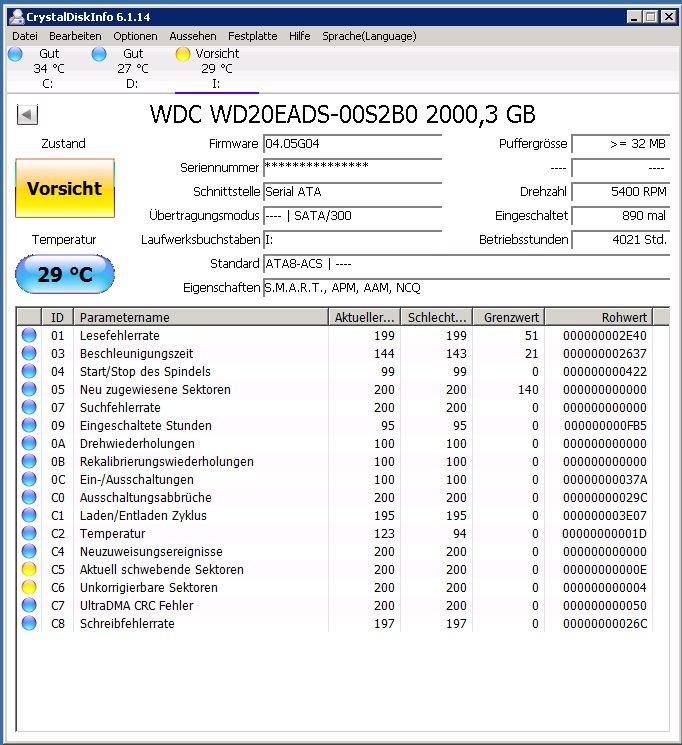
Task: Select raw value 00000000000E
Action: (605, 570)
